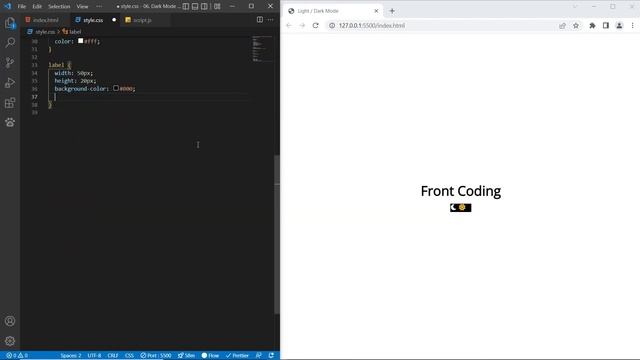Open black color swatch beside #000
The image size is (640, 360).
coord(116,88)
